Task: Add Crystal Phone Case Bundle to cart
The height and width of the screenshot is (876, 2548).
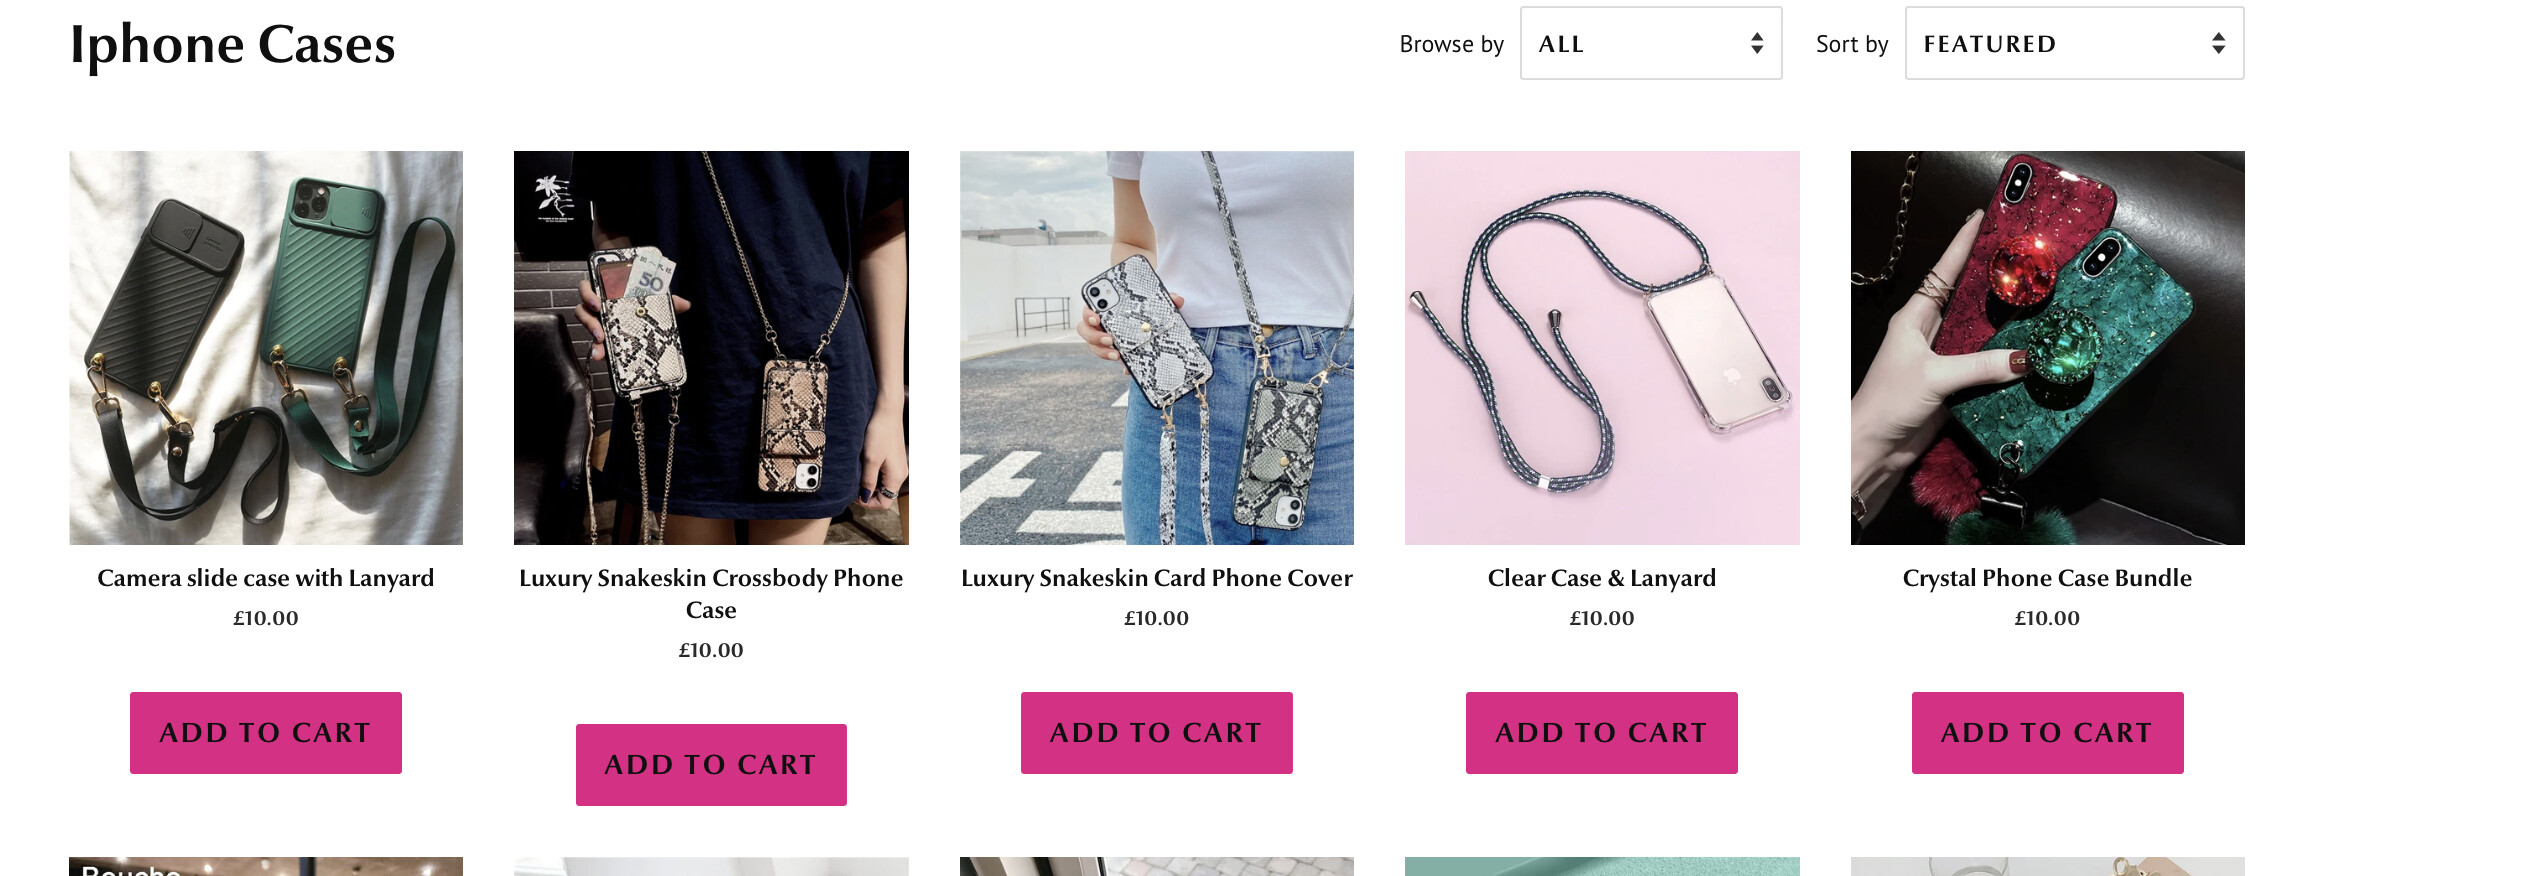Action: click(x=2047, y=733)
